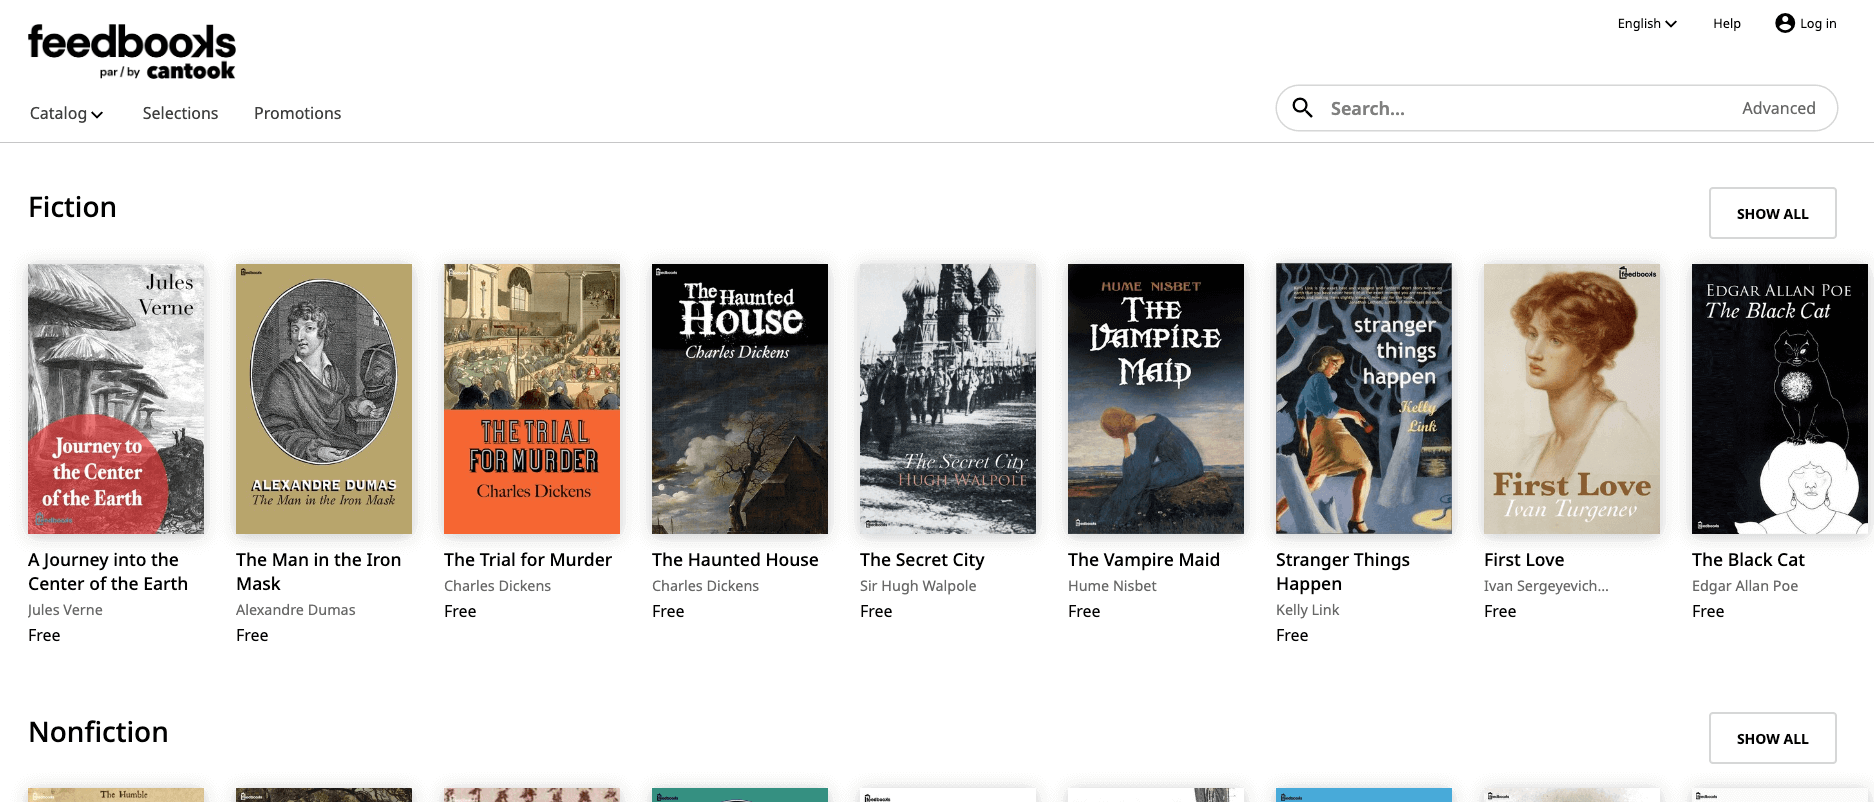
Task: Open author Edgar Allan Poe's page
Action: (x=1745, y=586)
